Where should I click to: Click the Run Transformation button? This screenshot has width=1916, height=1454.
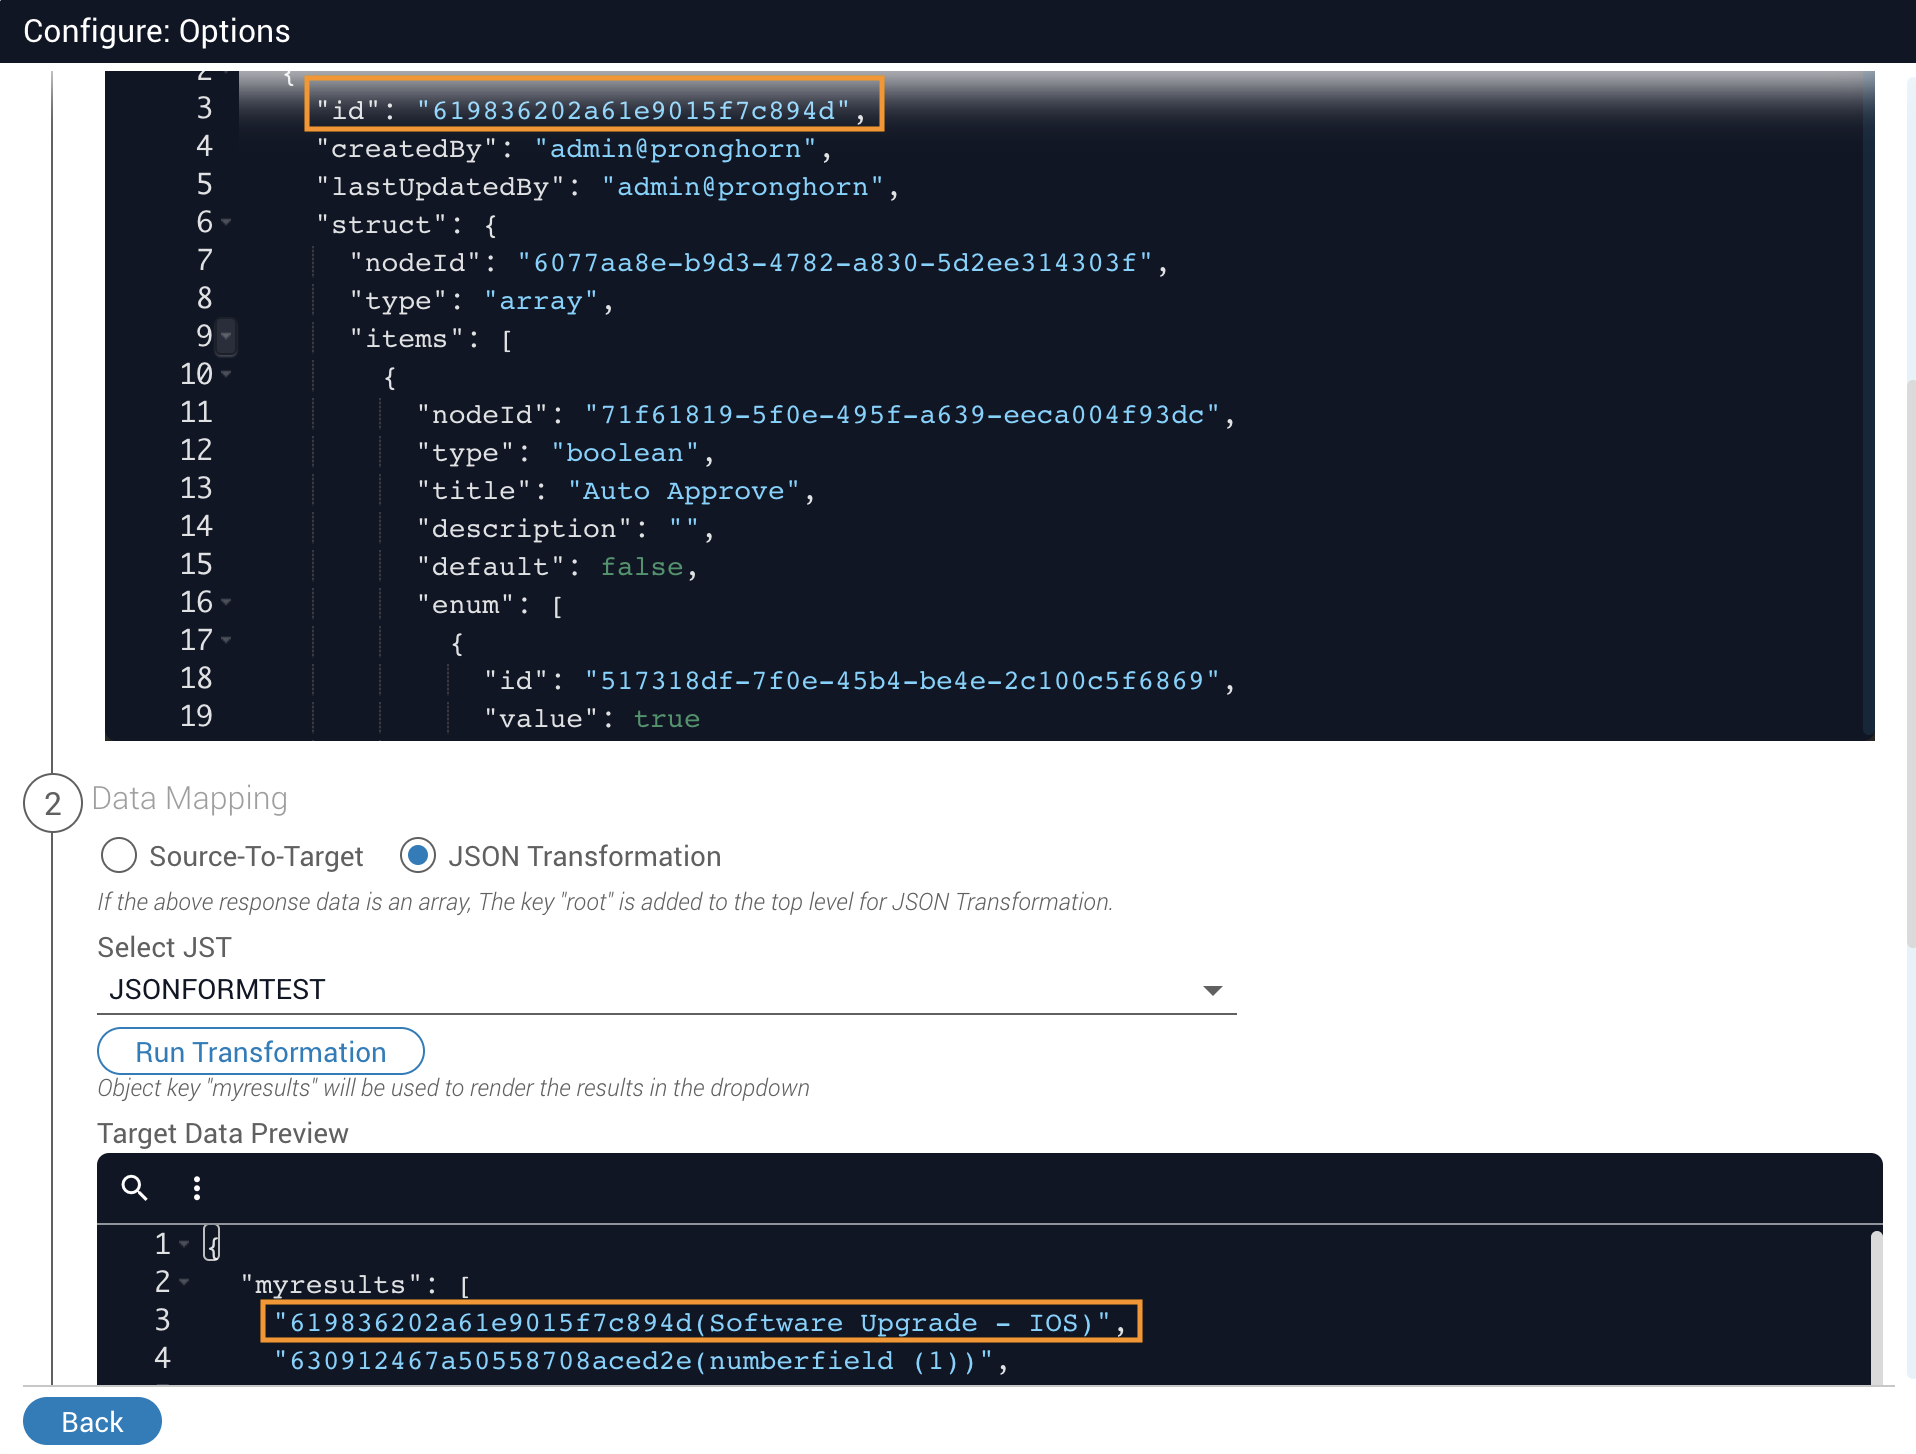pos(260,1052)
